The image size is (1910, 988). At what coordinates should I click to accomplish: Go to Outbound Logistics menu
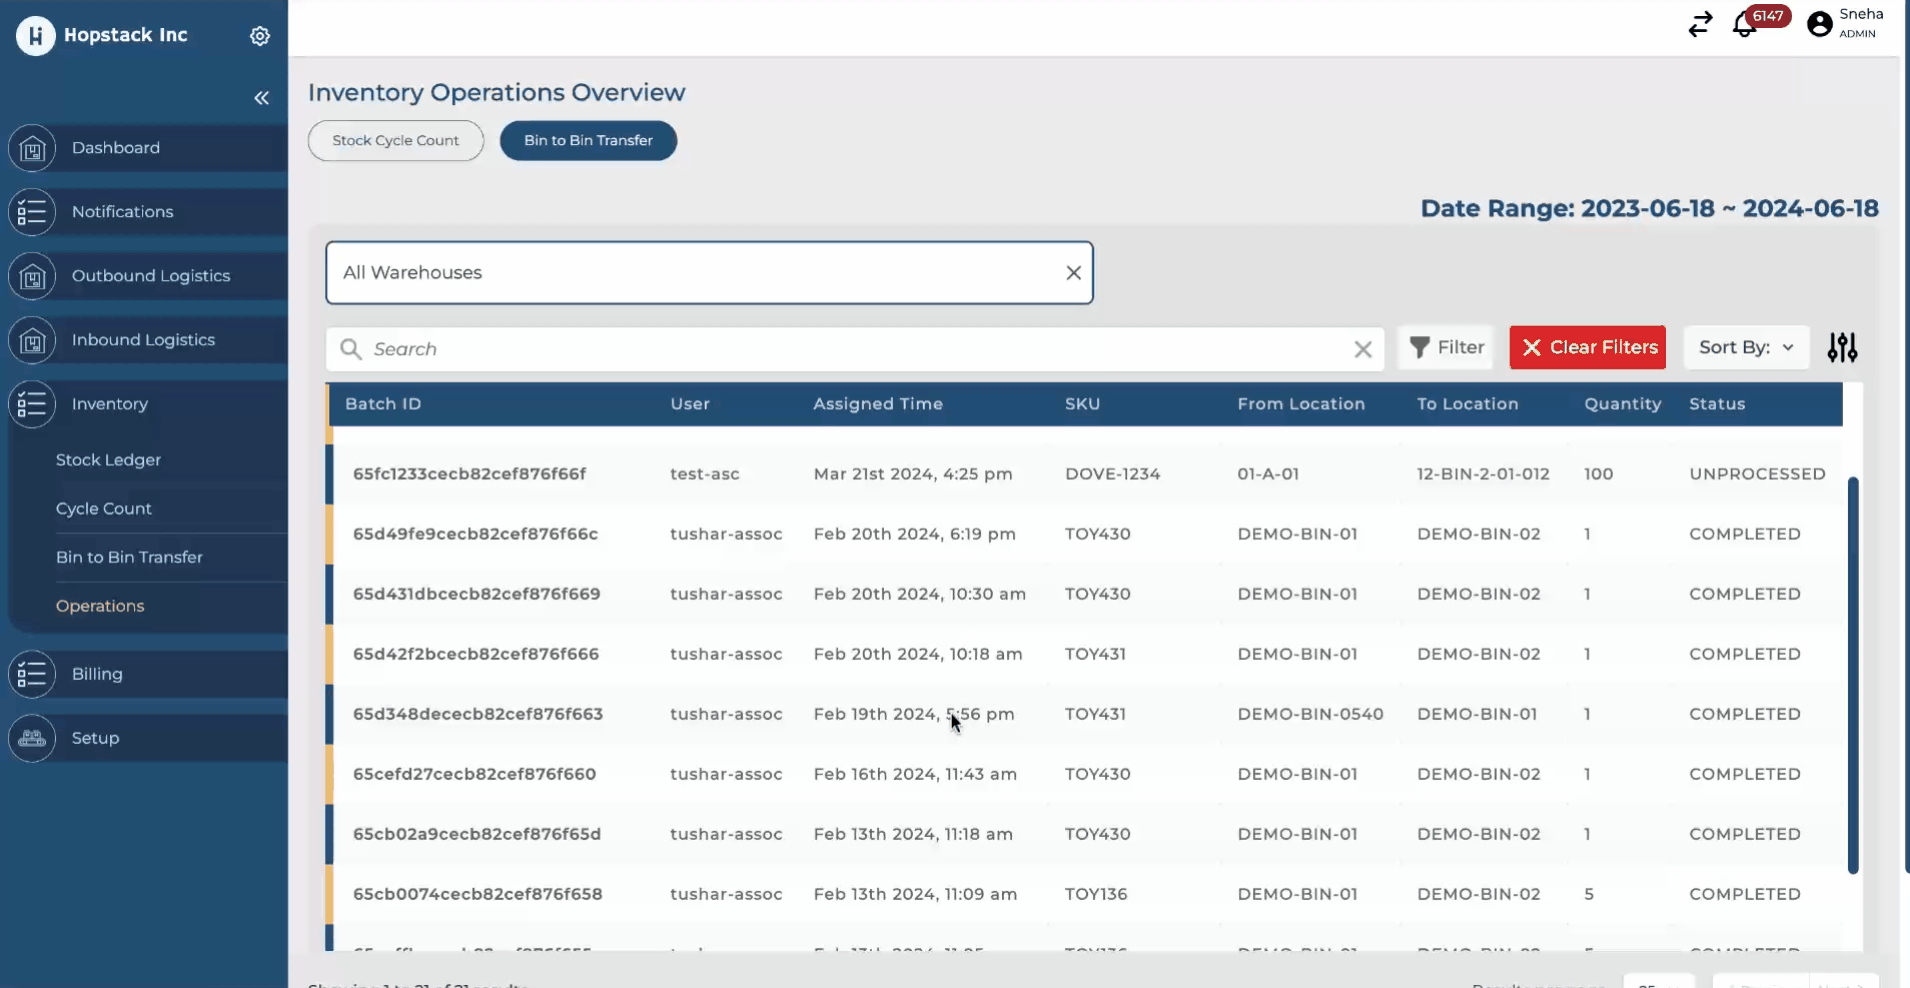point(150,276)
